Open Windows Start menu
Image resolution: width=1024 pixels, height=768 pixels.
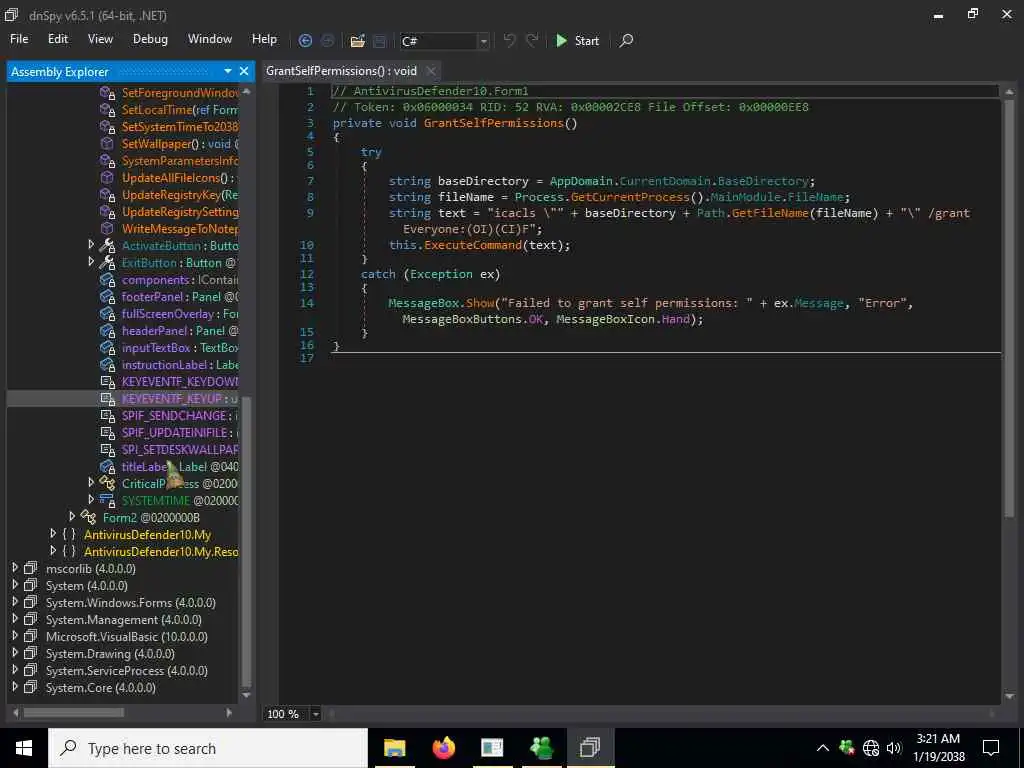pos(24,748)
